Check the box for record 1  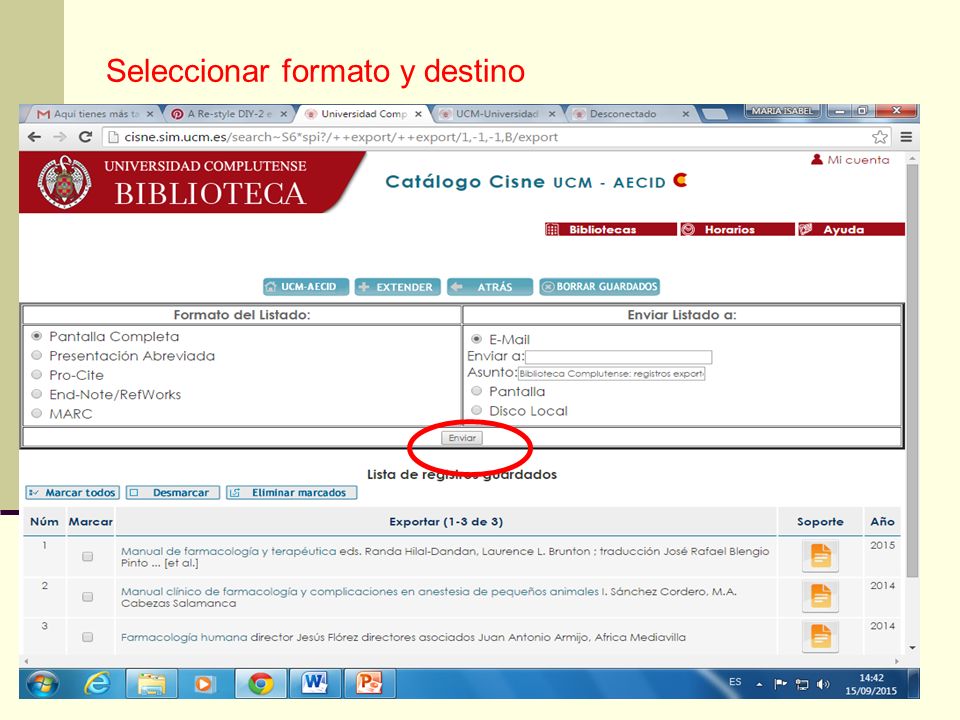pyautogui.click(x=88, y=557)
